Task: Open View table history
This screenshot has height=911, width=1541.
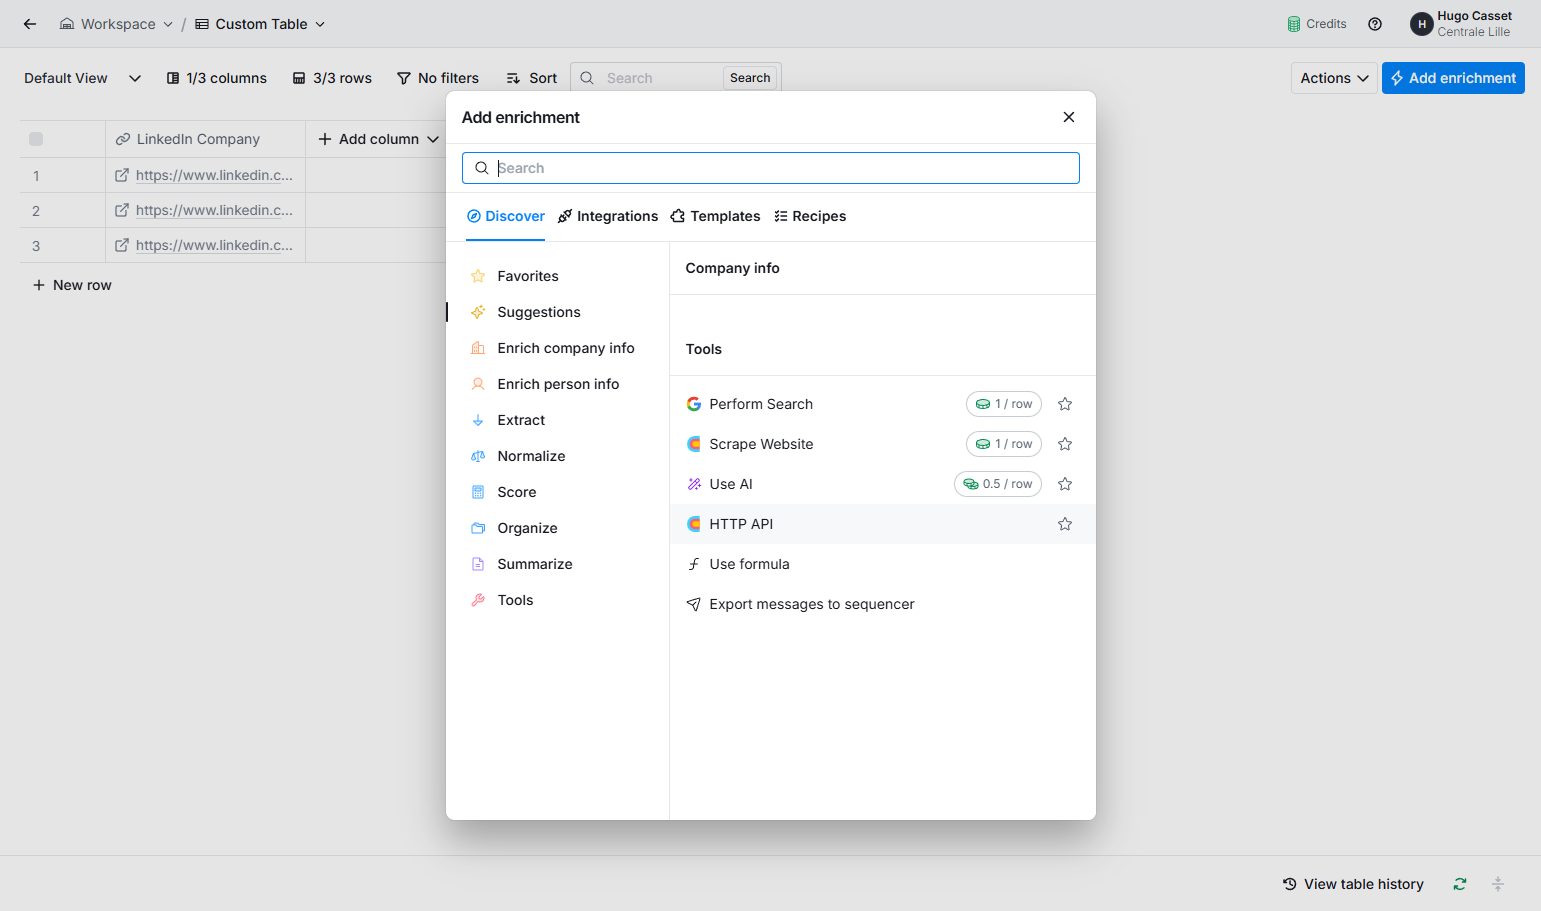Action: pos(1353,884)
